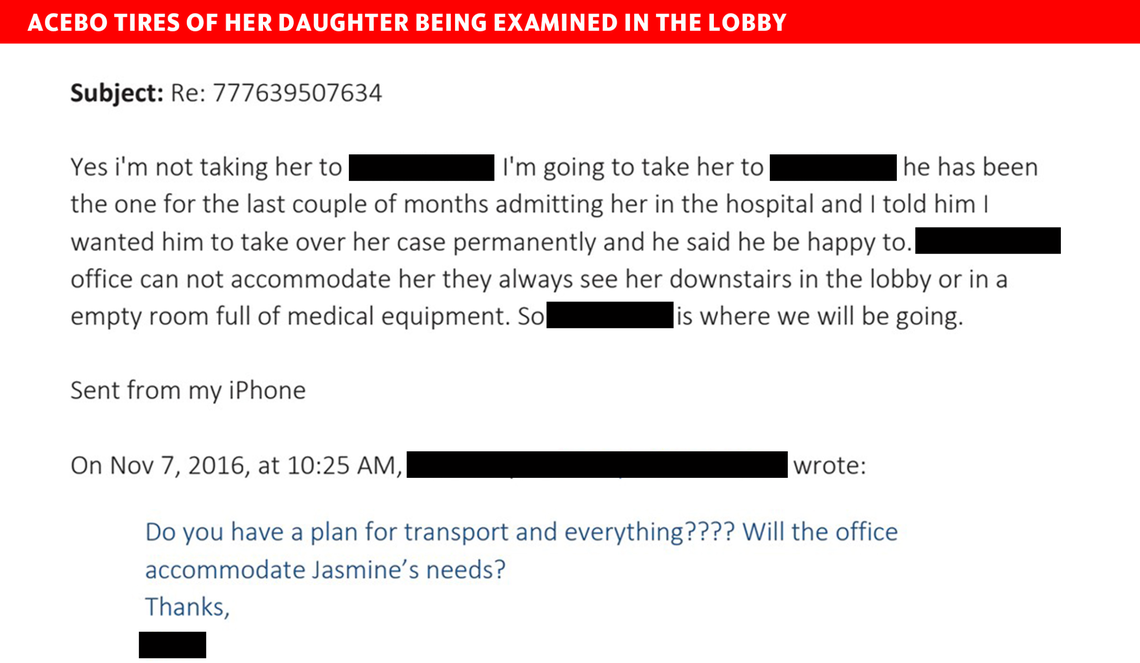The width and height of the screenshot is (1140, 663).
Task: Click the redacted signature box below "Thanks,"
Action: 172,644
